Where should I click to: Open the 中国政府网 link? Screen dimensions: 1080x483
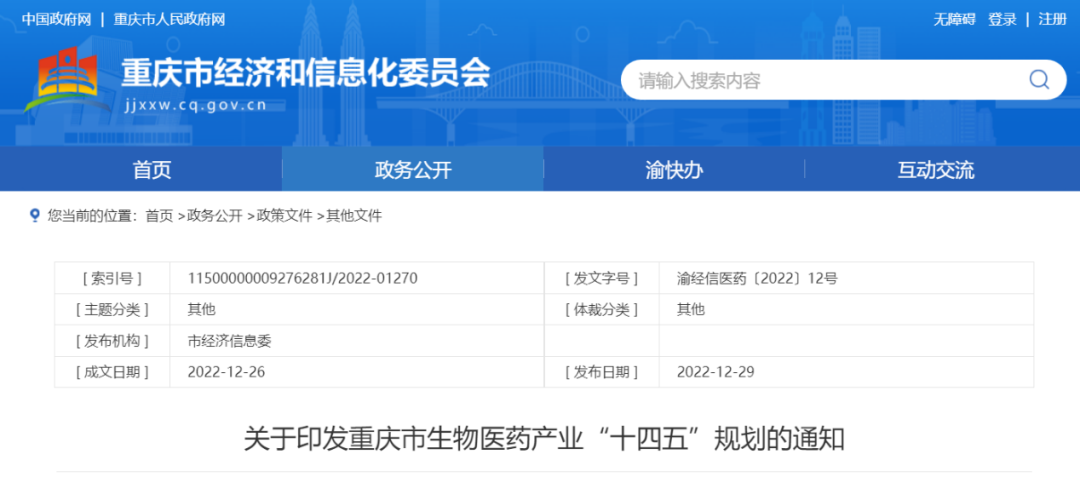56,19
